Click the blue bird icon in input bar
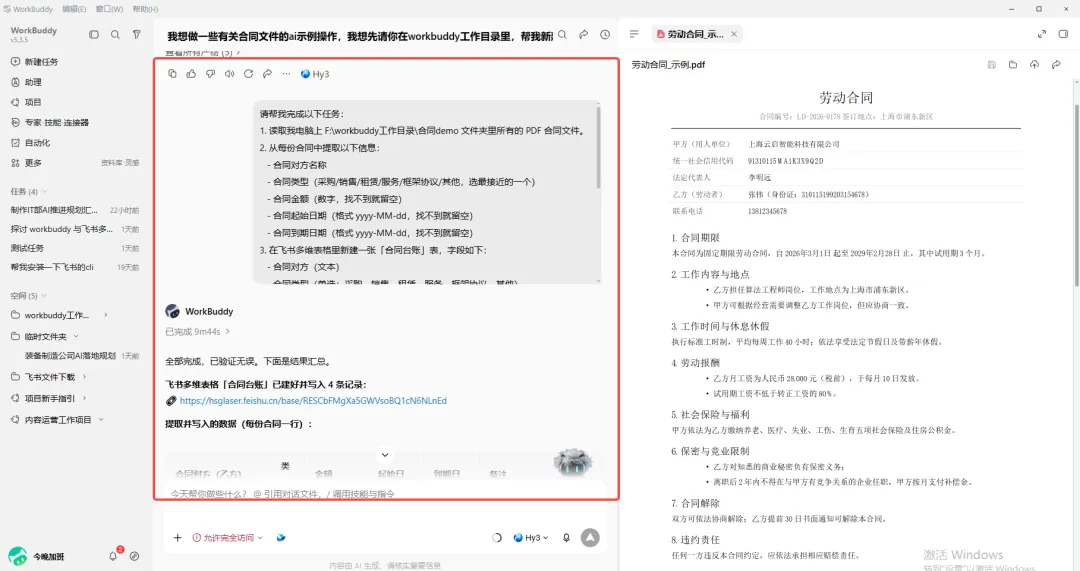 pos(281,537)
